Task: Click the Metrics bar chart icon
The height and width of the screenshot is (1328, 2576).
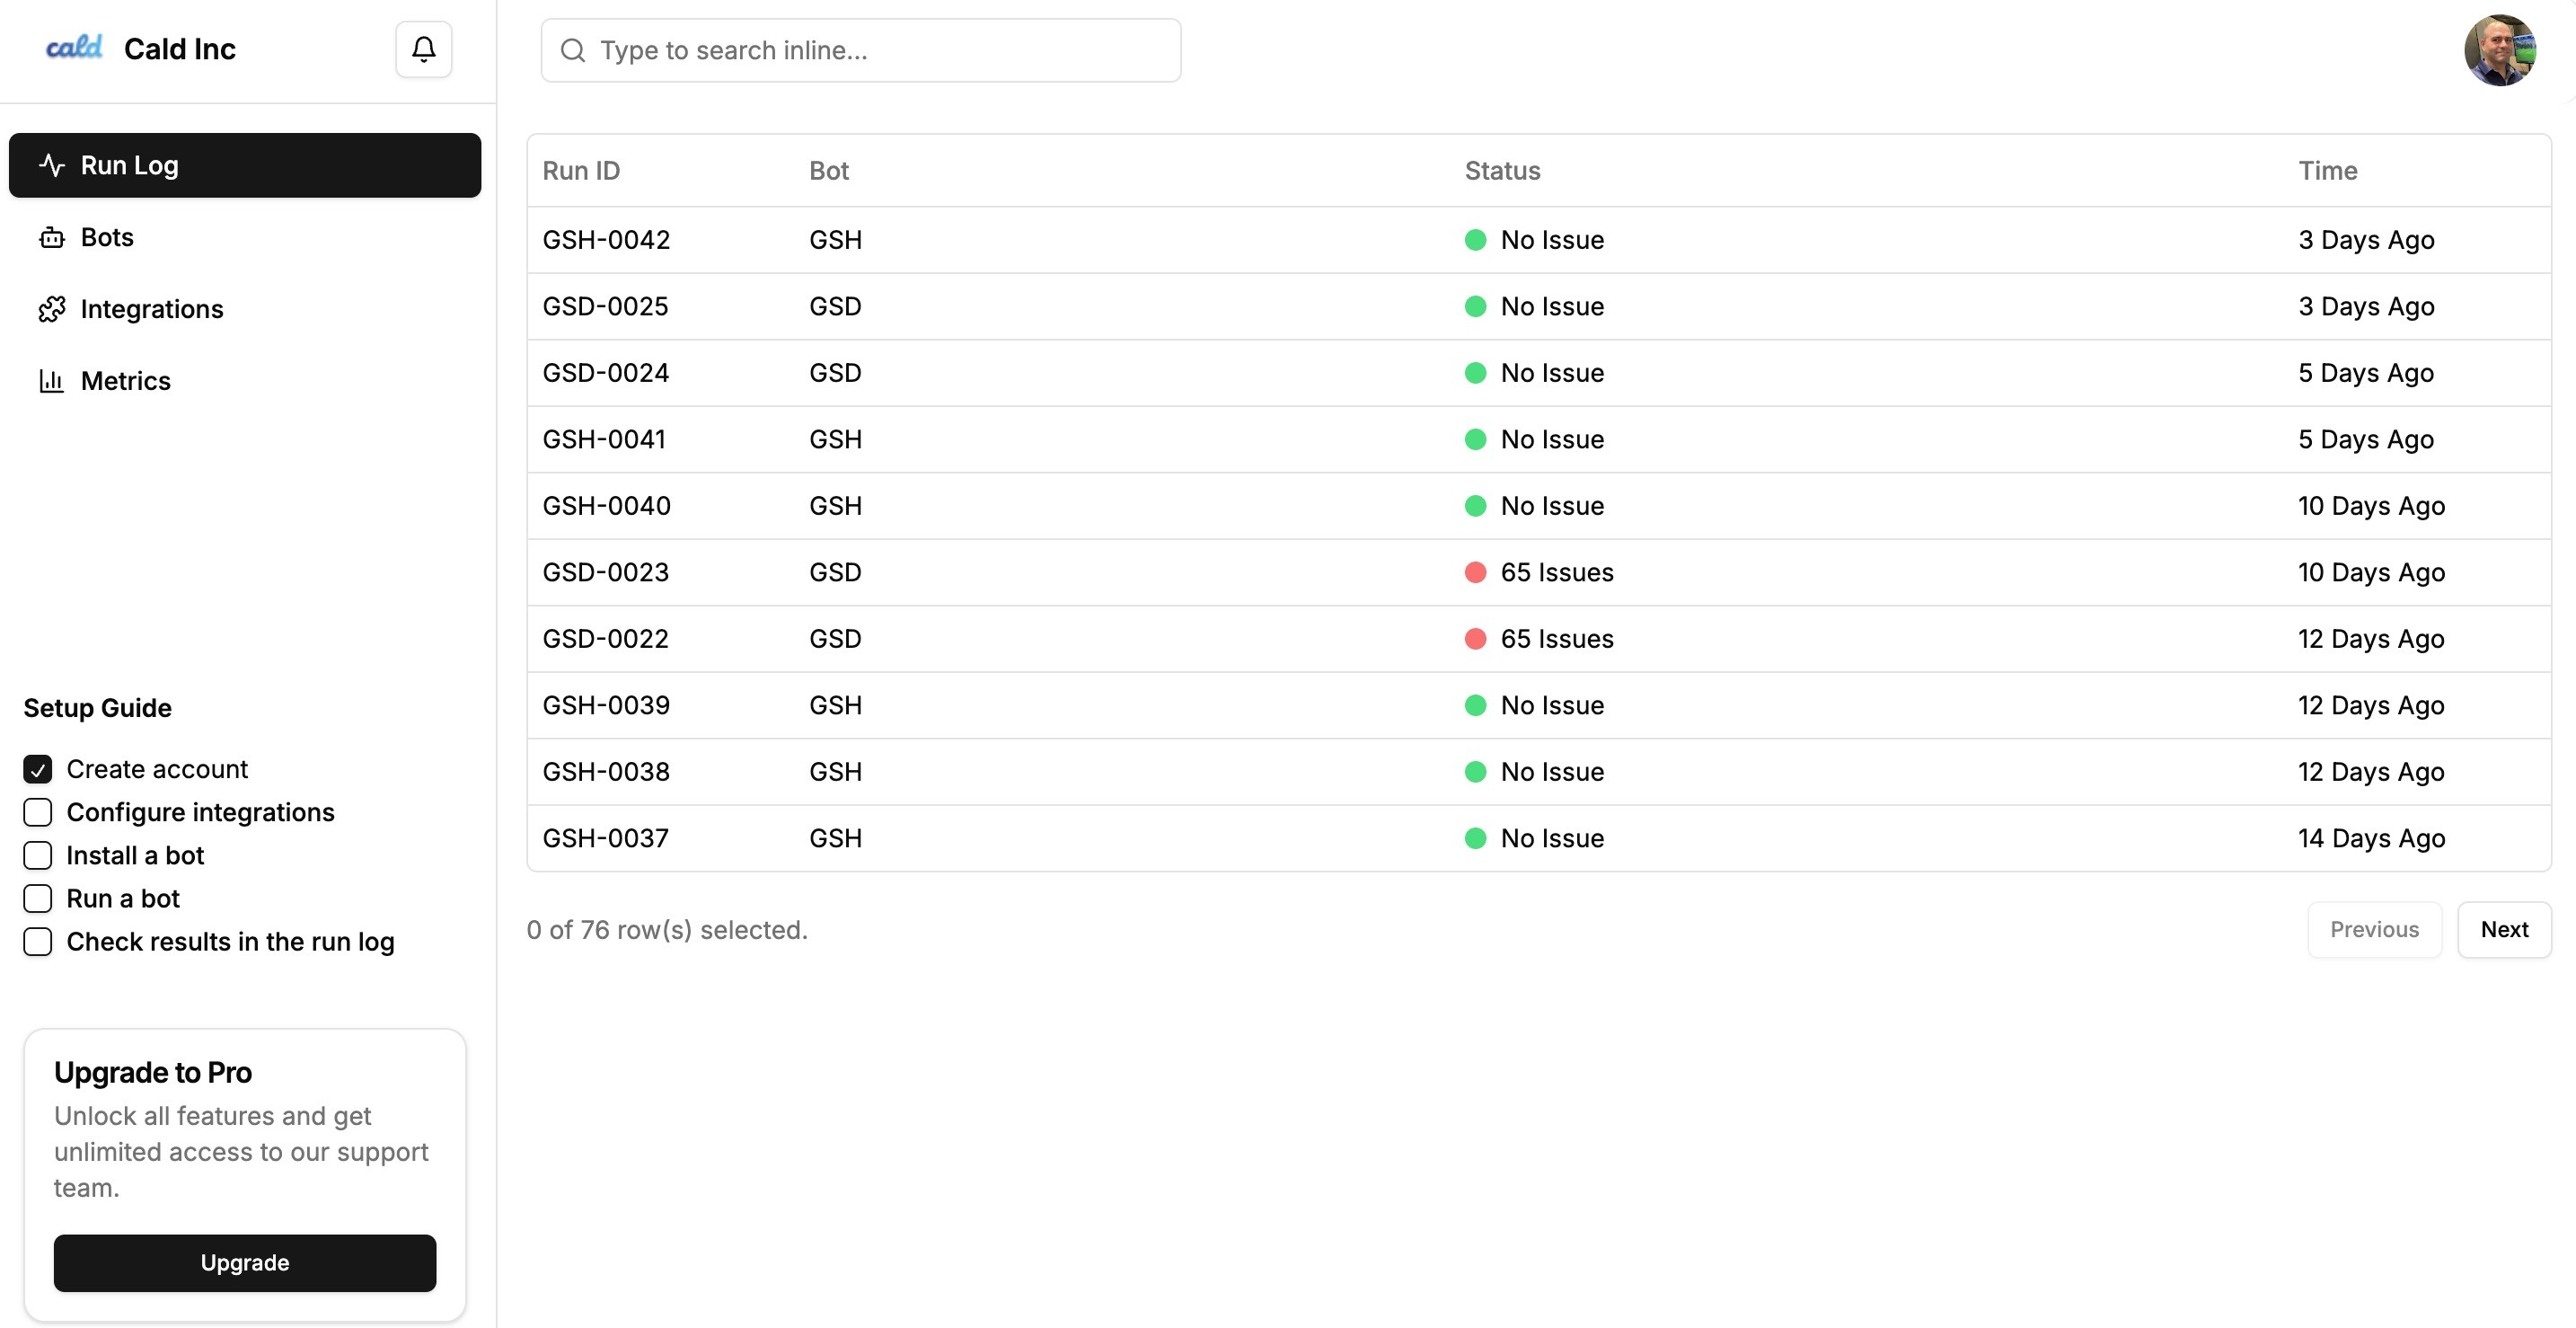Action: [x=51, y=381]
